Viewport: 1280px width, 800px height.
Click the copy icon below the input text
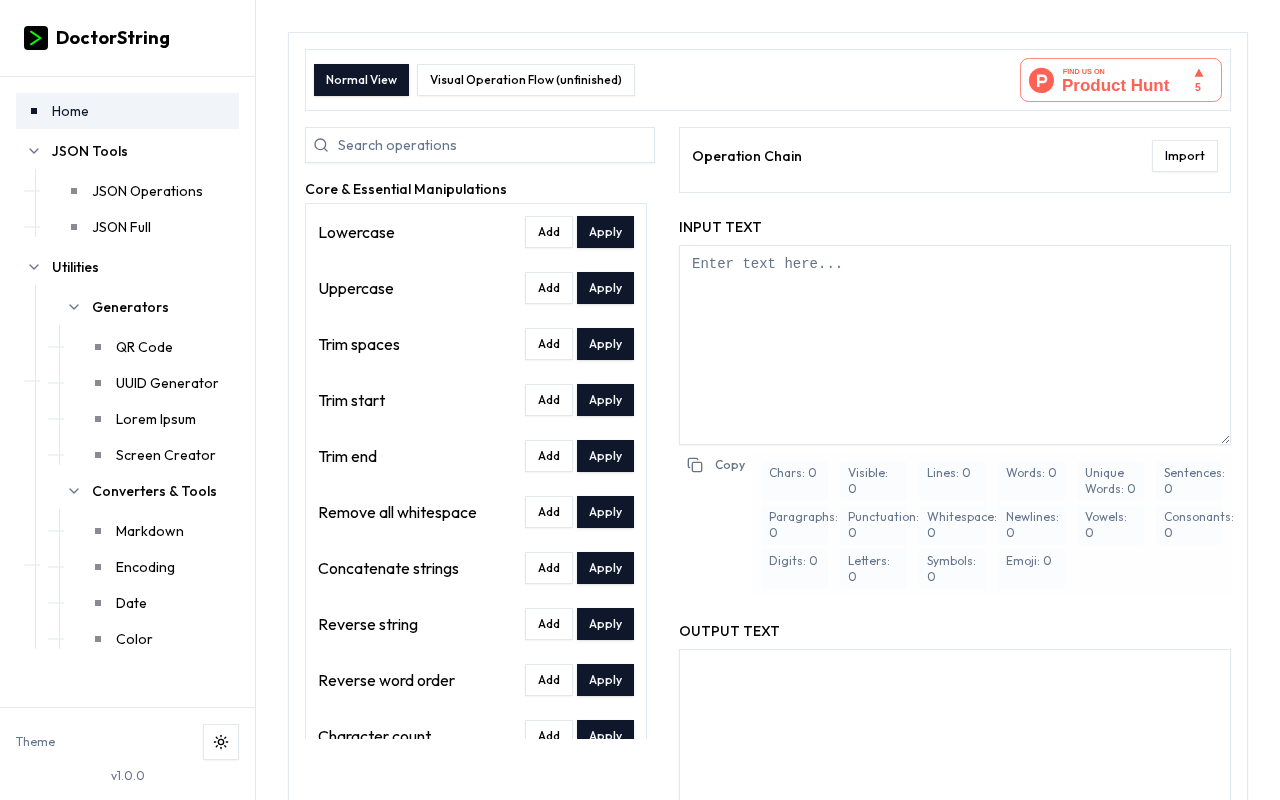click(695, 465)
